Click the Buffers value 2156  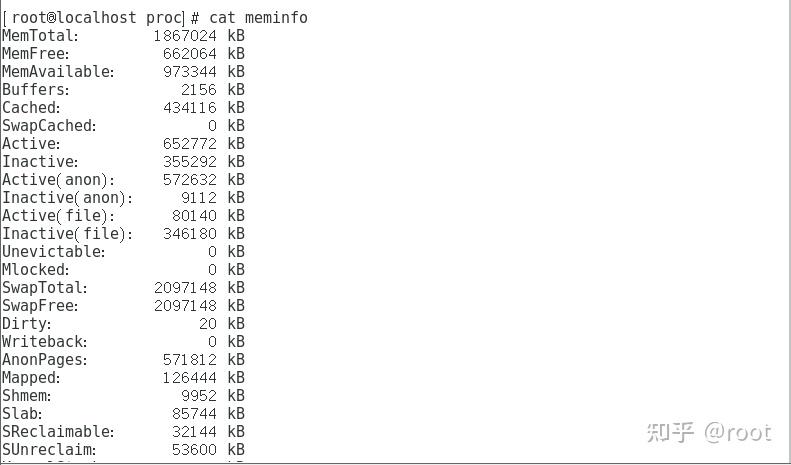199,90
